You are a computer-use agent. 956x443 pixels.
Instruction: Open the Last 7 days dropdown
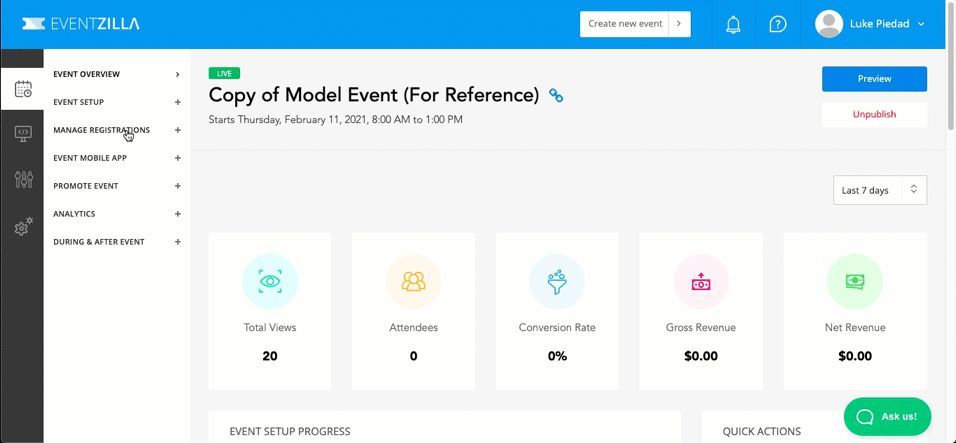pos(880,190)
